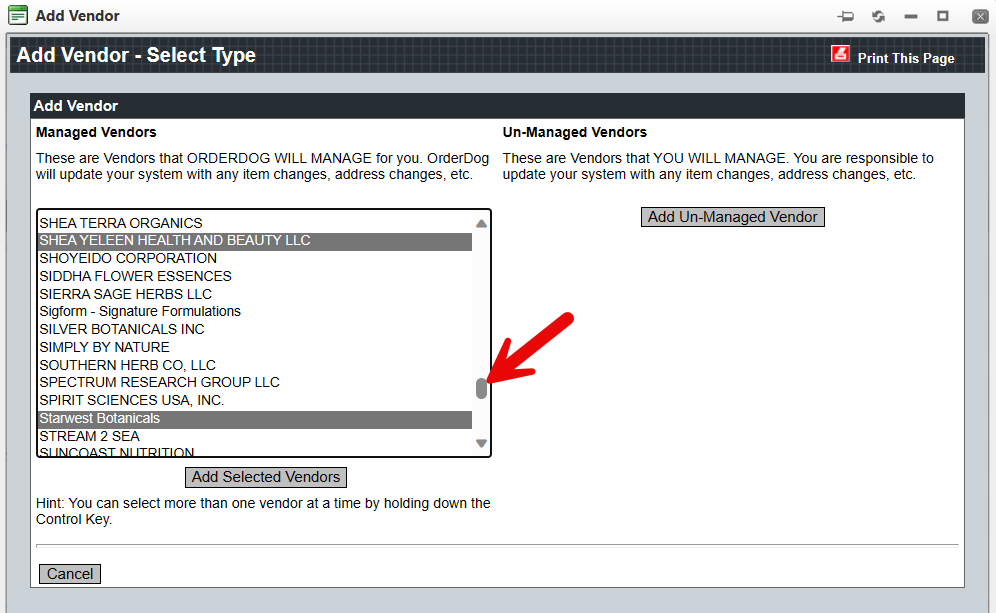Click the Add Un-Managed Vendor button
This screenshot has height=613, width=996.
pyautogui.click(x=732, y=217)
